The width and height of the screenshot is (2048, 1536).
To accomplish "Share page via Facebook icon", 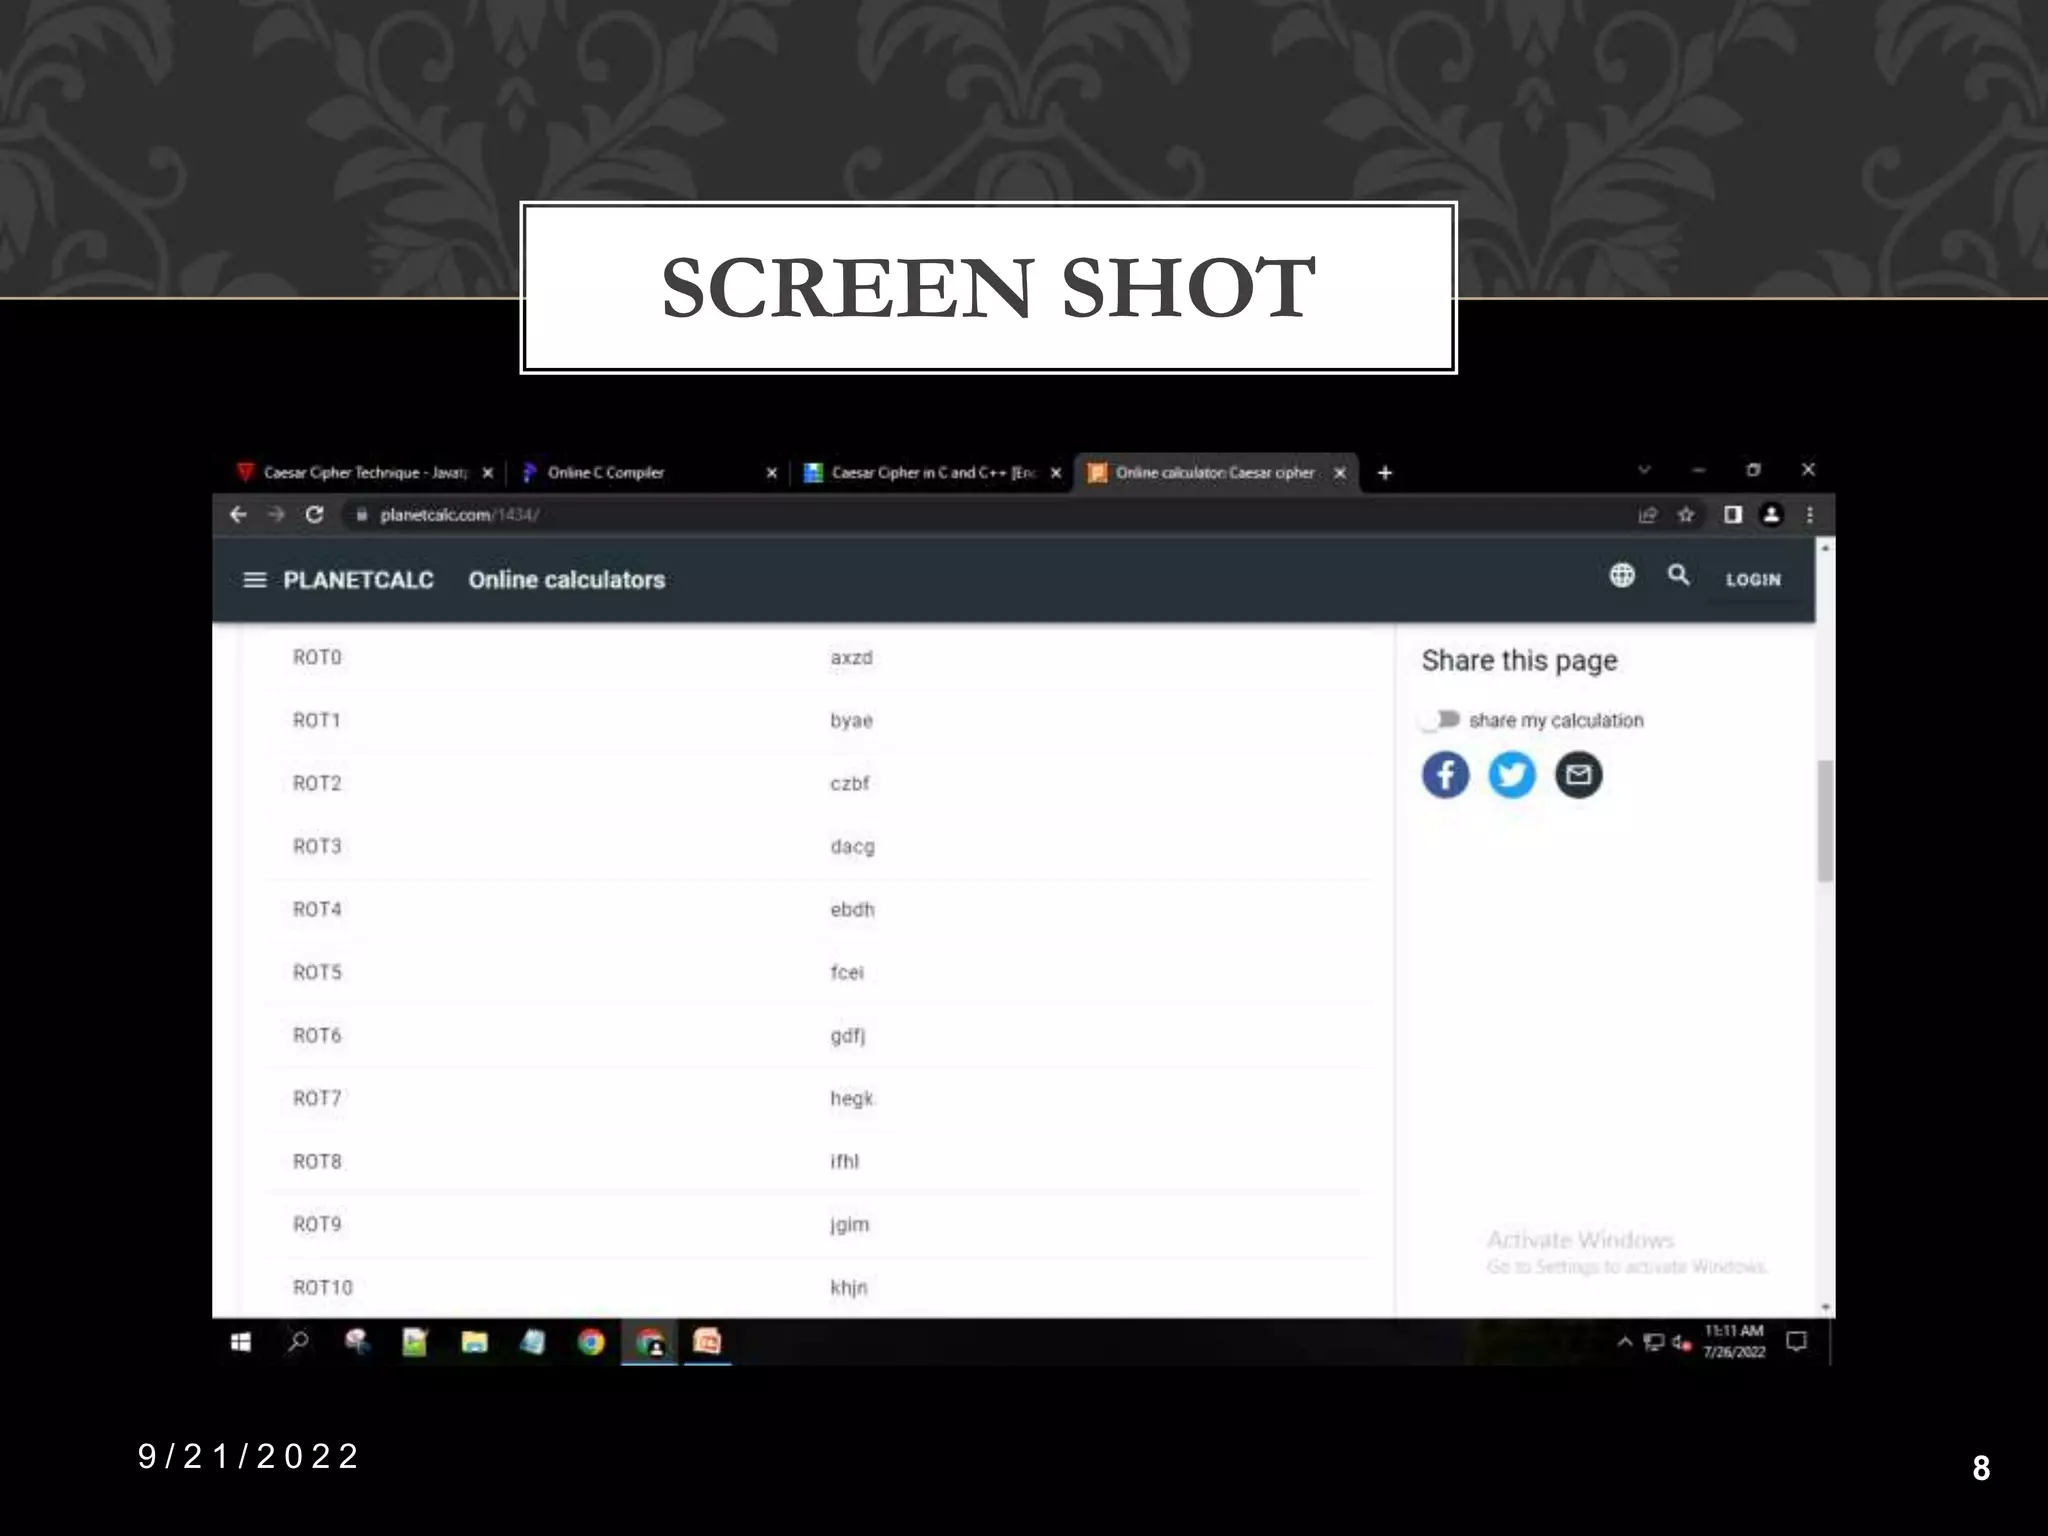I will (x=1445, y=775).
